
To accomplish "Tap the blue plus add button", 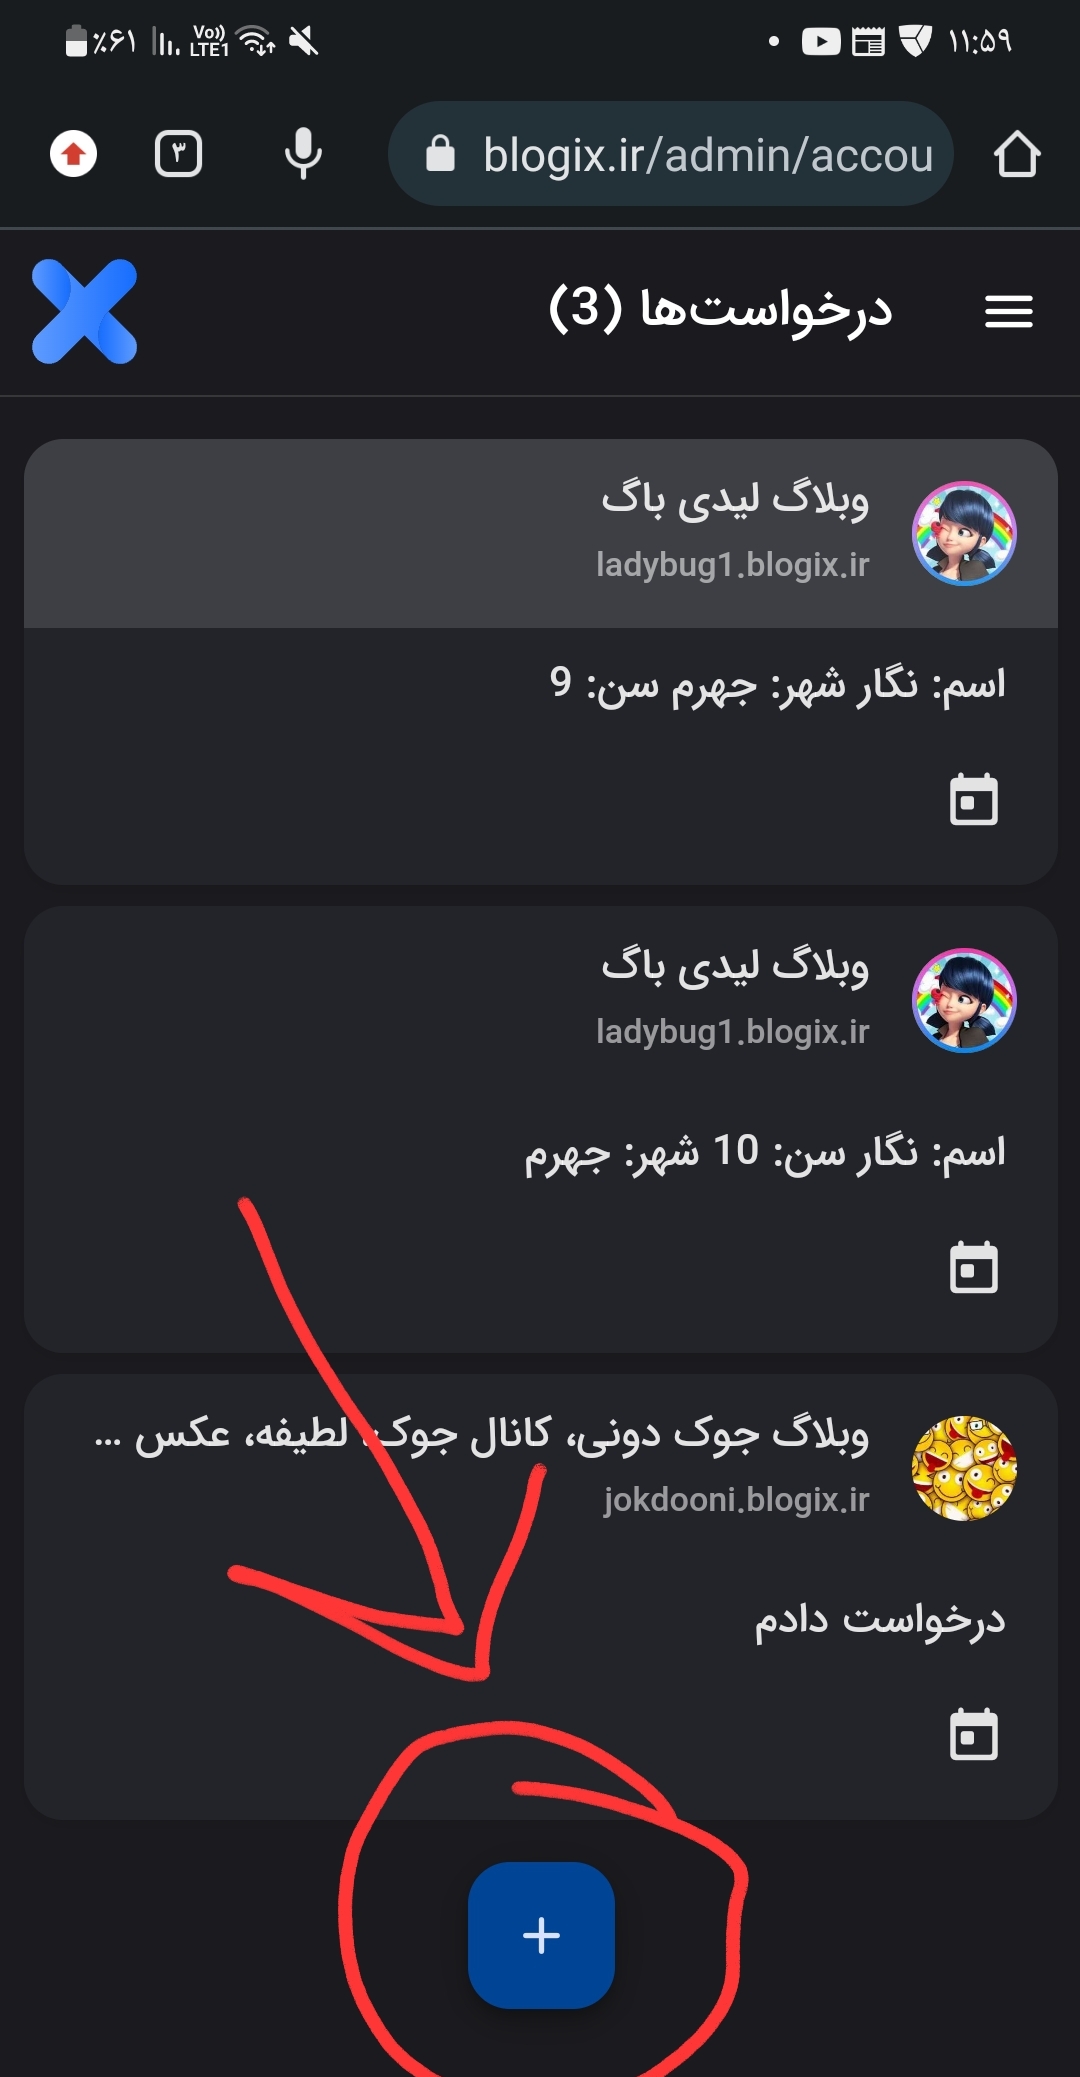I will 541,1935.
